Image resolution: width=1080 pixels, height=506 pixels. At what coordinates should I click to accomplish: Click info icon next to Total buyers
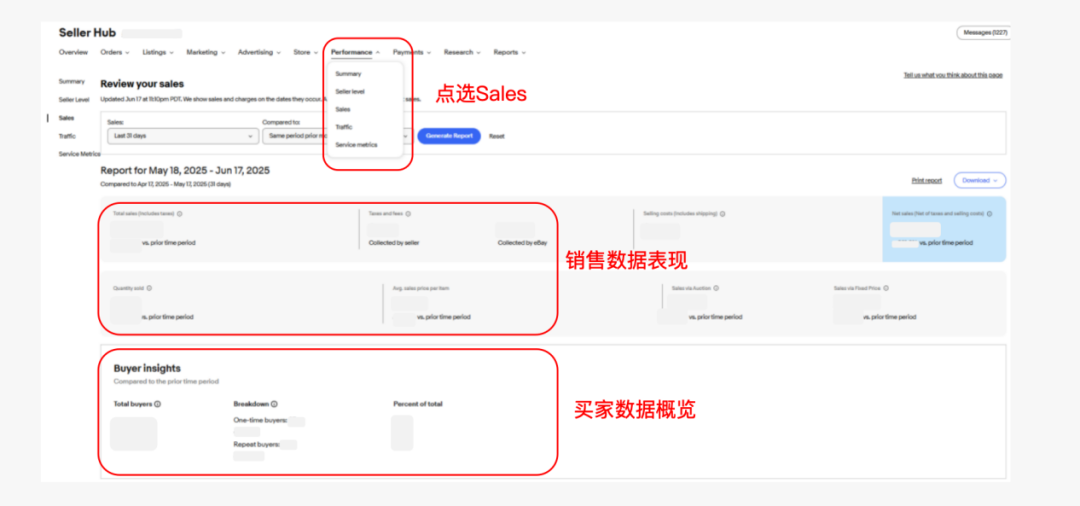(158, 404)
